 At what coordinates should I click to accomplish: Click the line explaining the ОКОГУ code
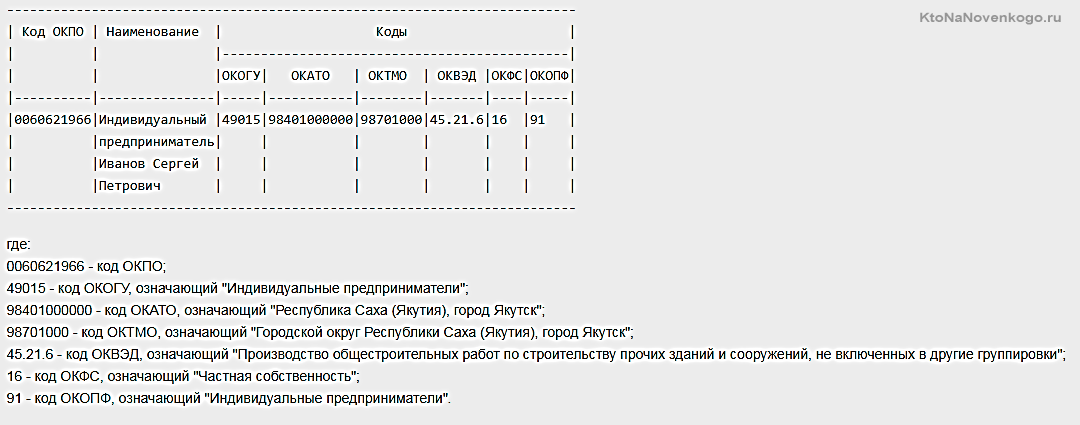[238, 287]
